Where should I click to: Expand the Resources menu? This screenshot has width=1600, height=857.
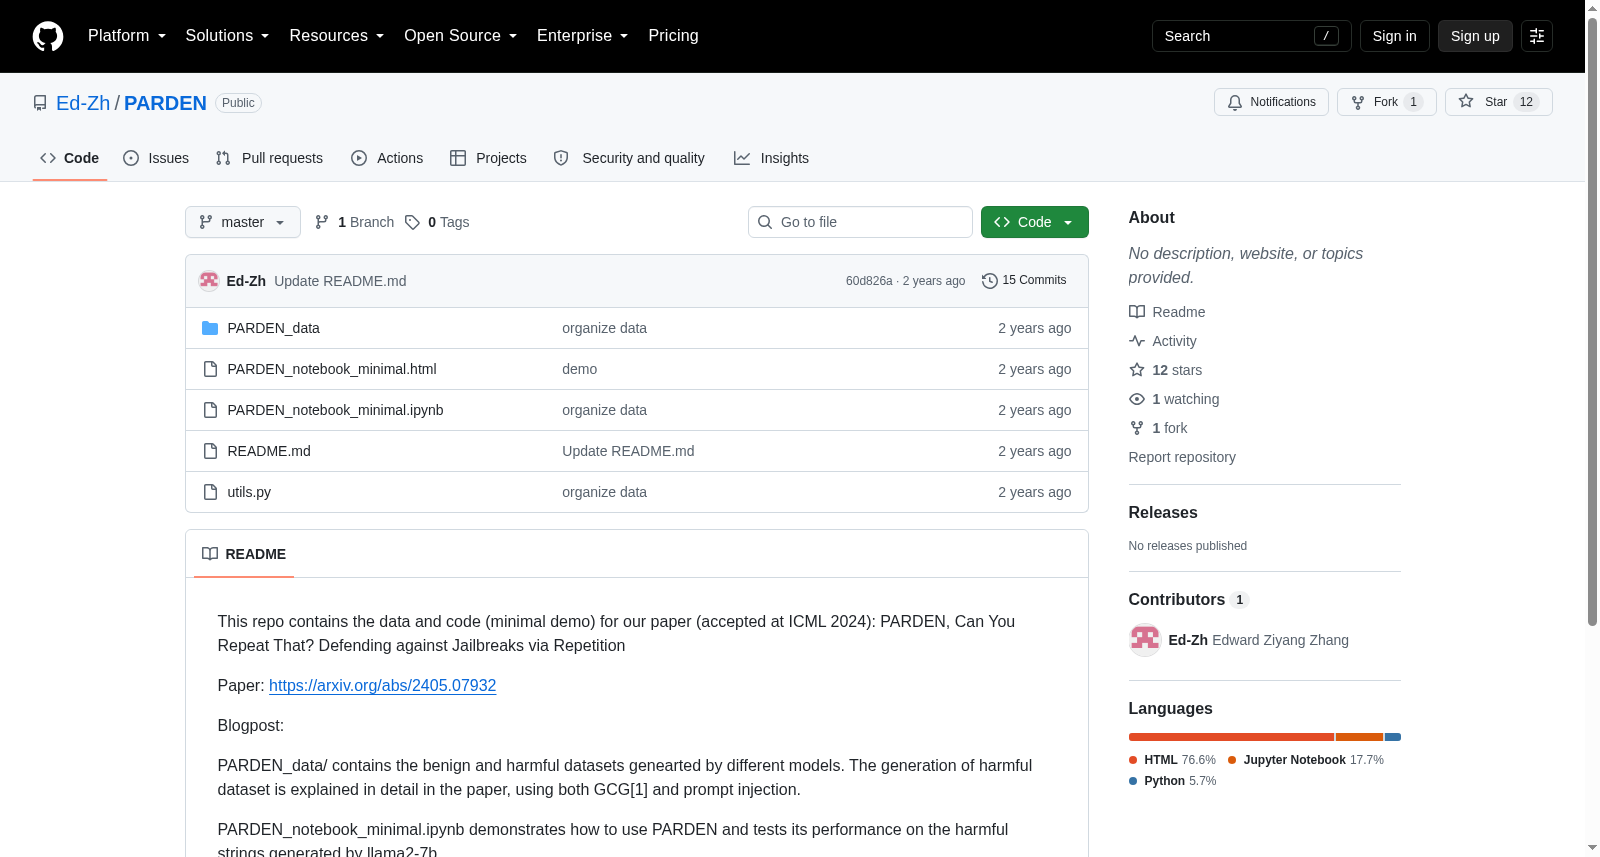tap(336, 36)
